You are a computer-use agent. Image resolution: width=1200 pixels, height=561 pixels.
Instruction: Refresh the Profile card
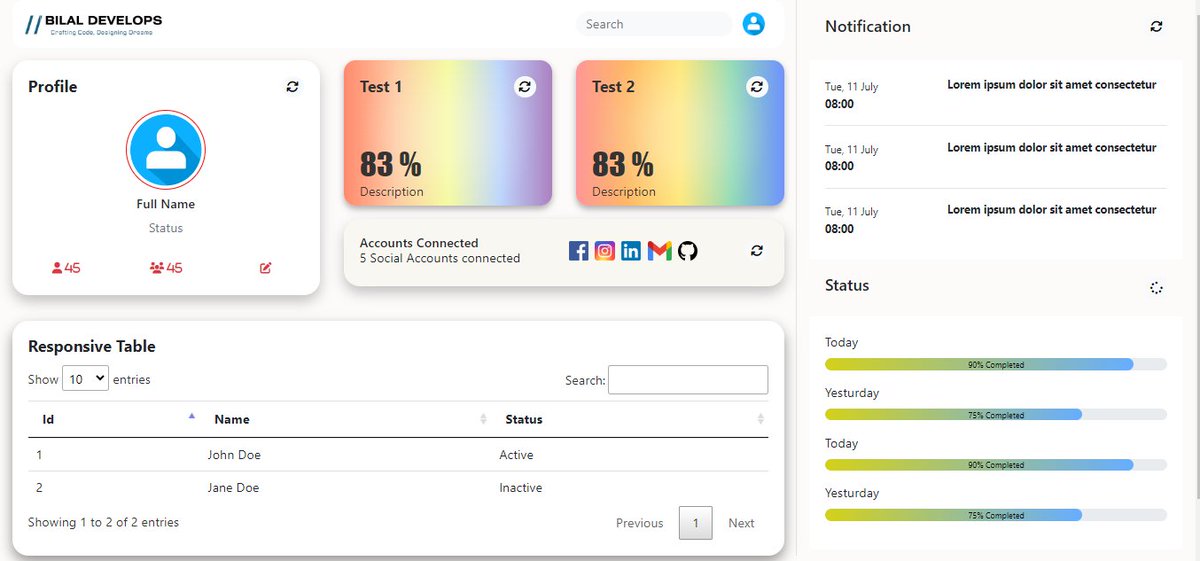(x=292, y=87)
